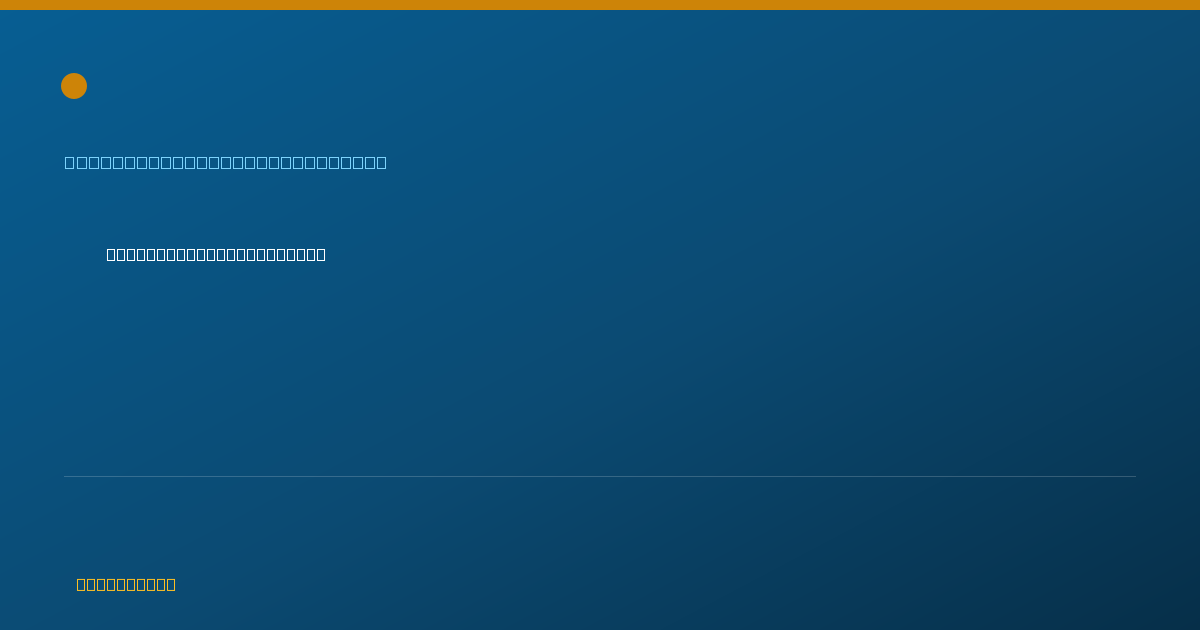
Task: Click last box of yellow text line
Action: (x=170, y=584)
